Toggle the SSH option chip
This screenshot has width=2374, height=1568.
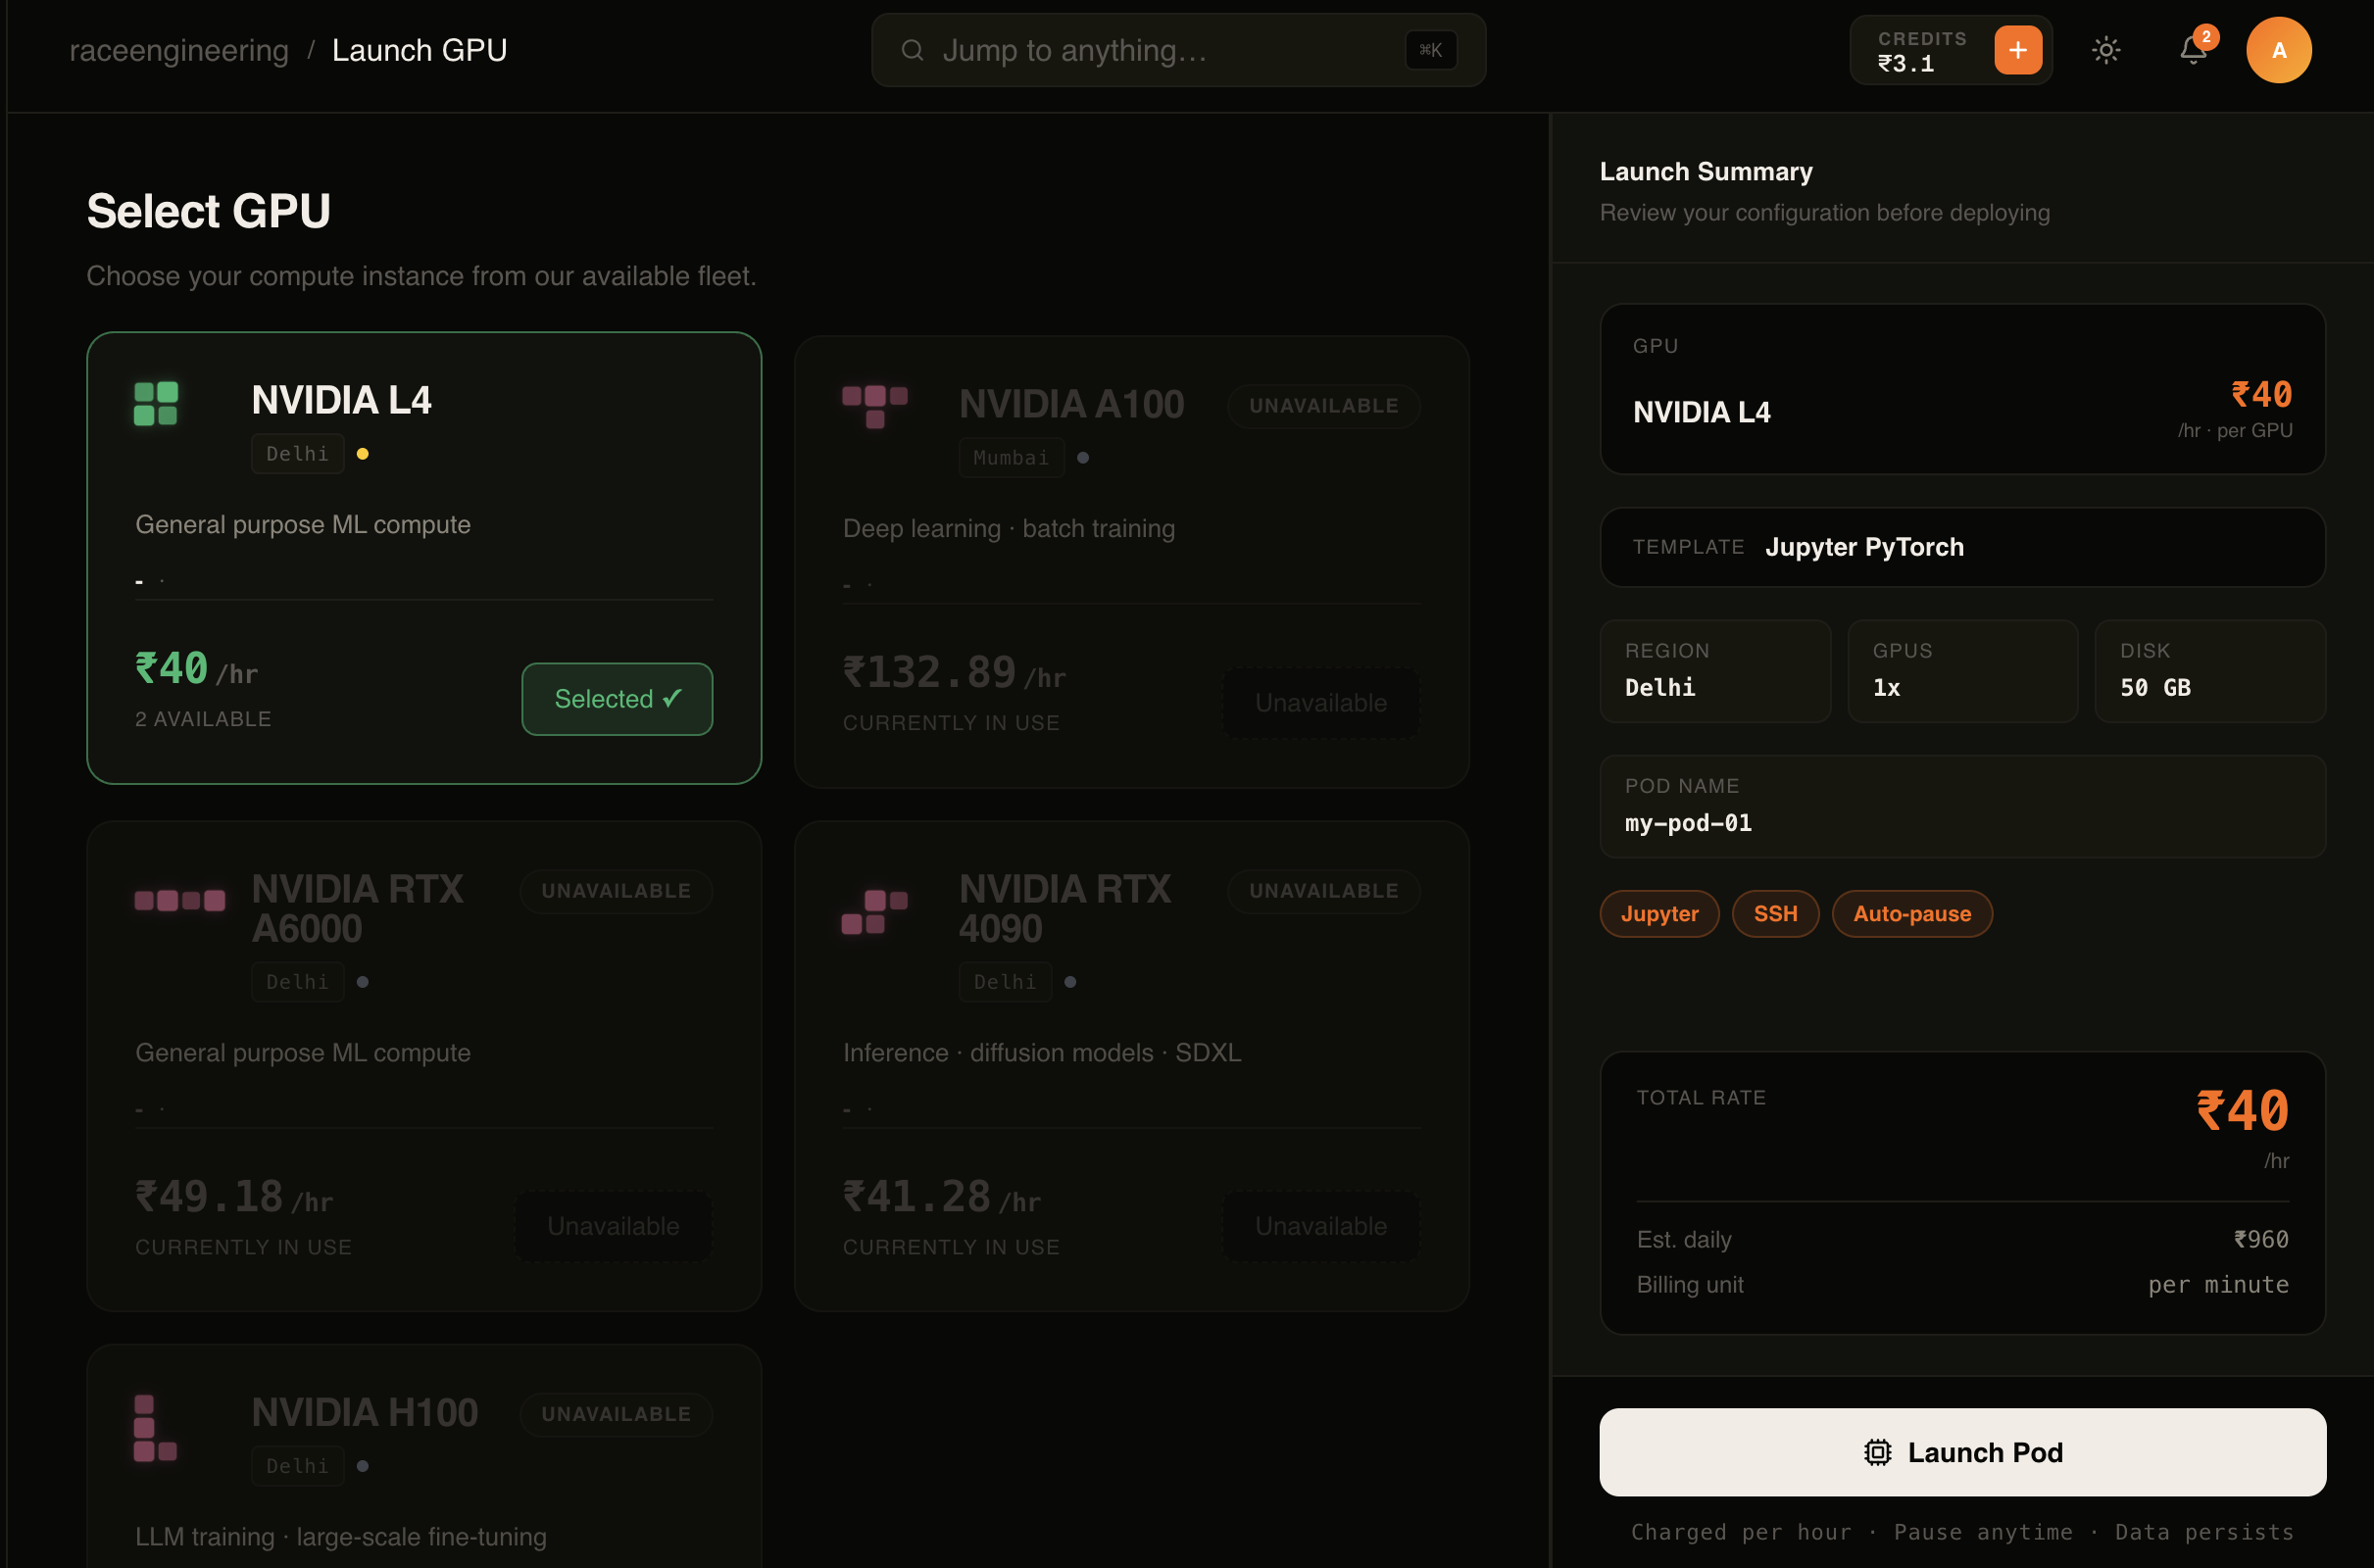coord(1775,914)
